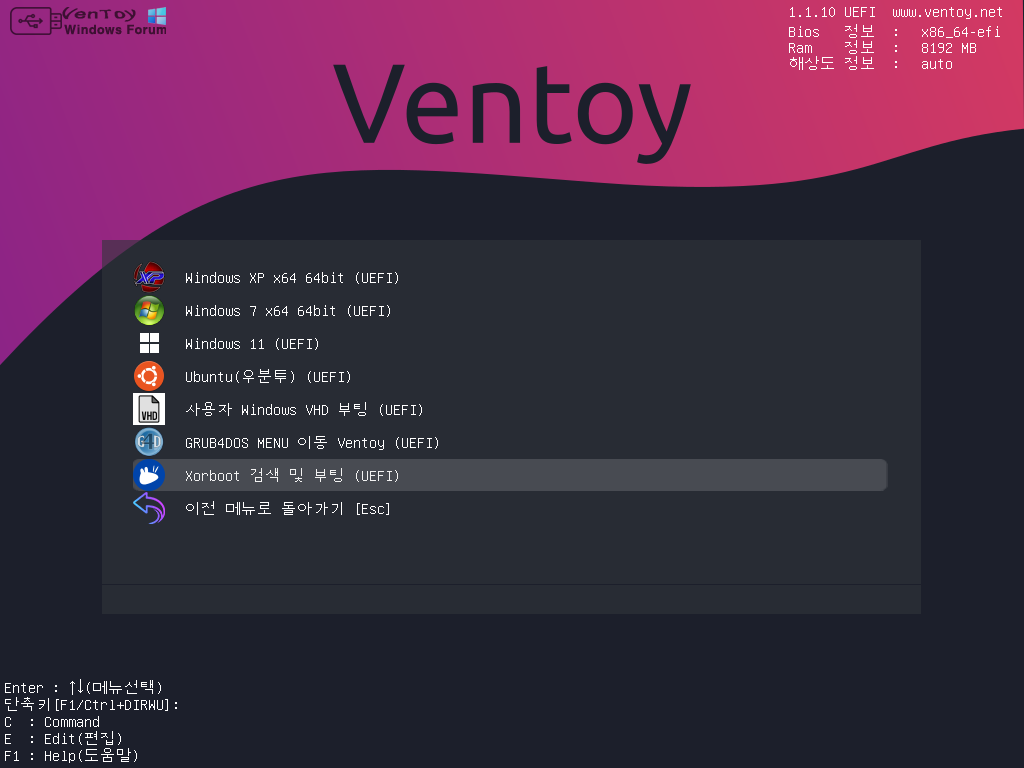This screenshot has width=1024, height=768.
Task: Open GRUB4DOS MENU 이동 Ventoy entry
Action: coord(509,443)
